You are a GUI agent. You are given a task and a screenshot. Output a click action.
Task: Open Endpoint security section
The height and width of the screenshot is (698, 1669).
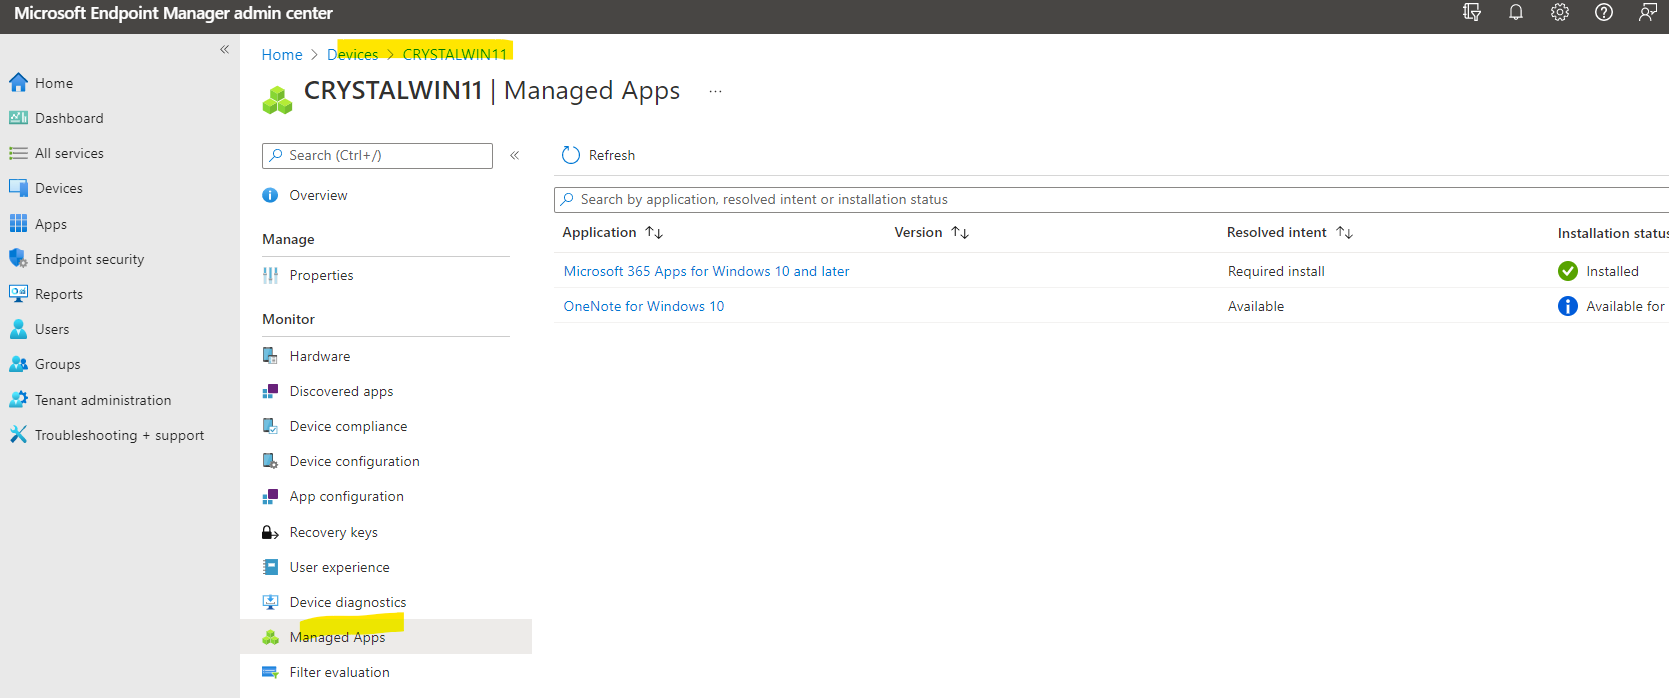coord(90,259)
